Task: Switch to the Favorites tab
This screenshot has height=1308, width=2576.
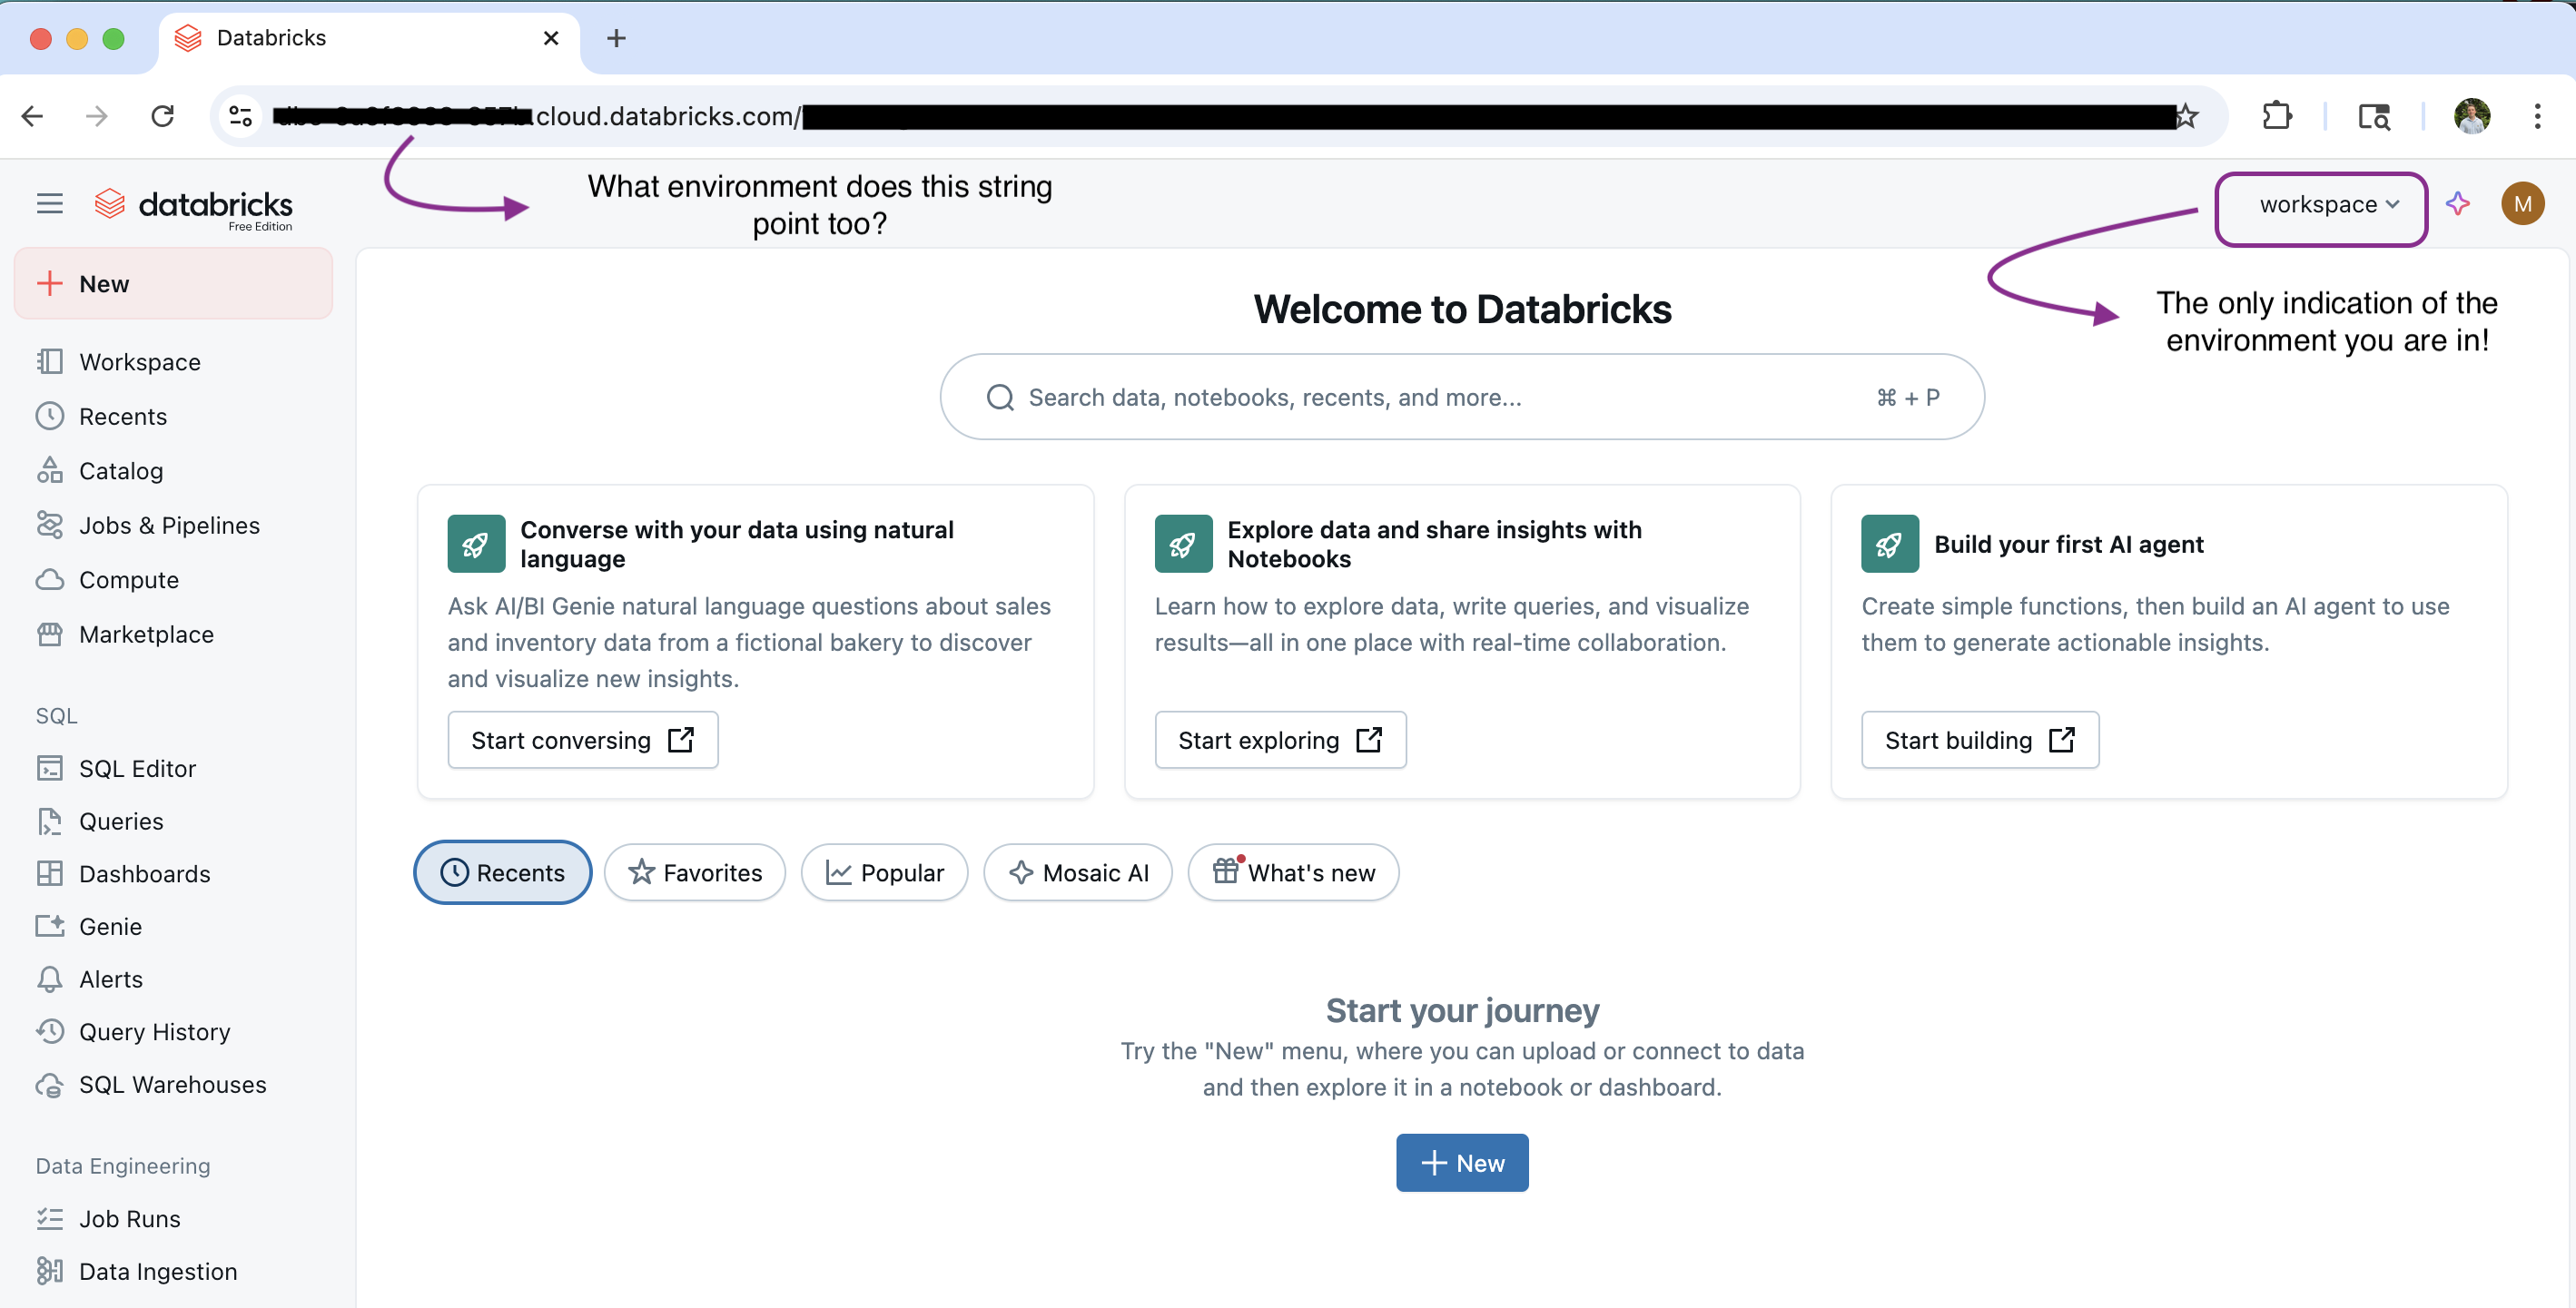Action: (694, 872)
